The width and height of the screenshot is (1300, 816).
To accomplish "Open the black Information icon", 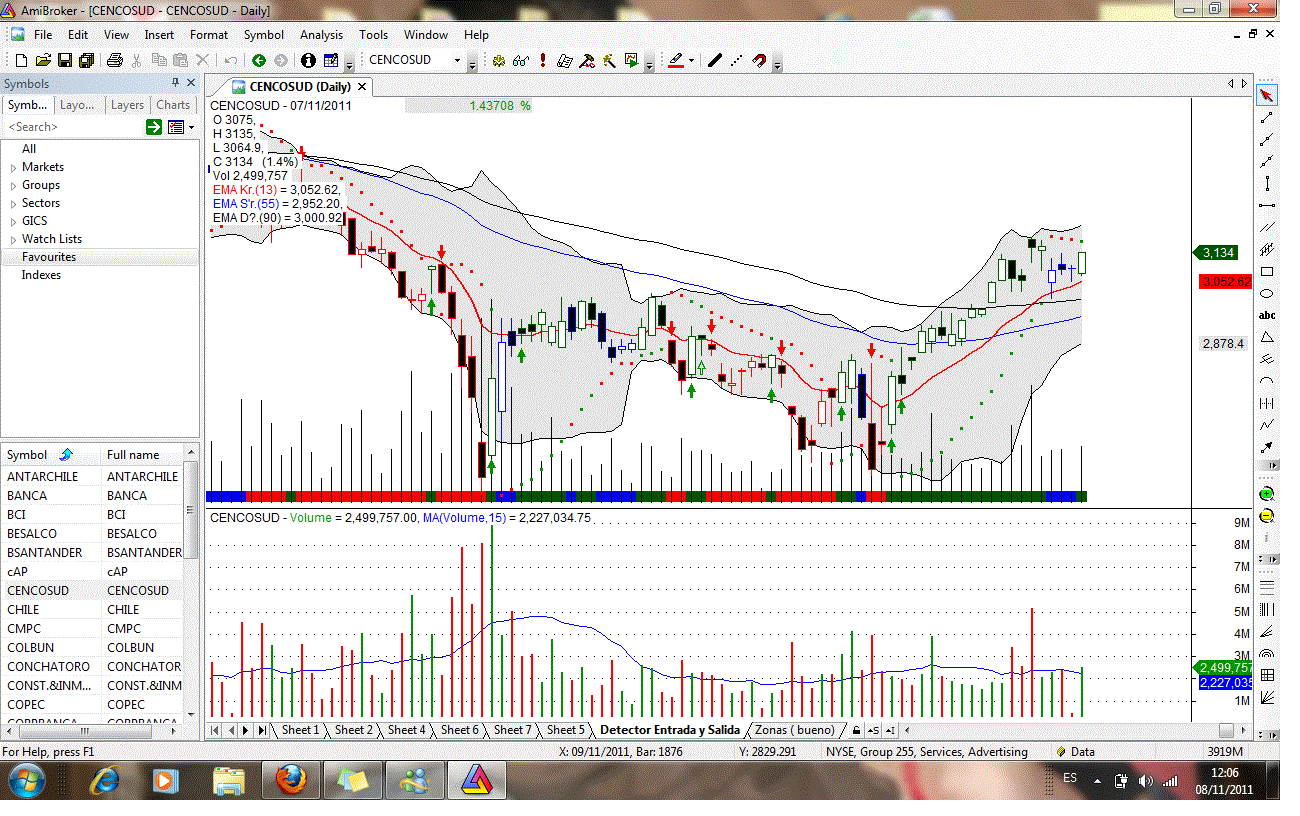I will pos(308,61).
